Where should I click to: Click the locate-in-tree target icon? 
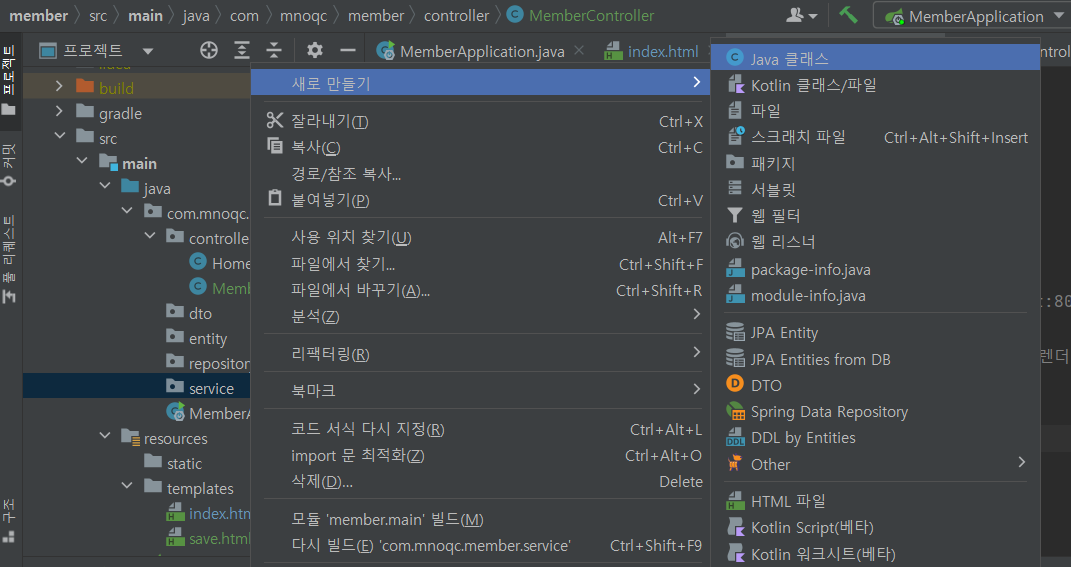pyautogui.click(x=209, y=50)
